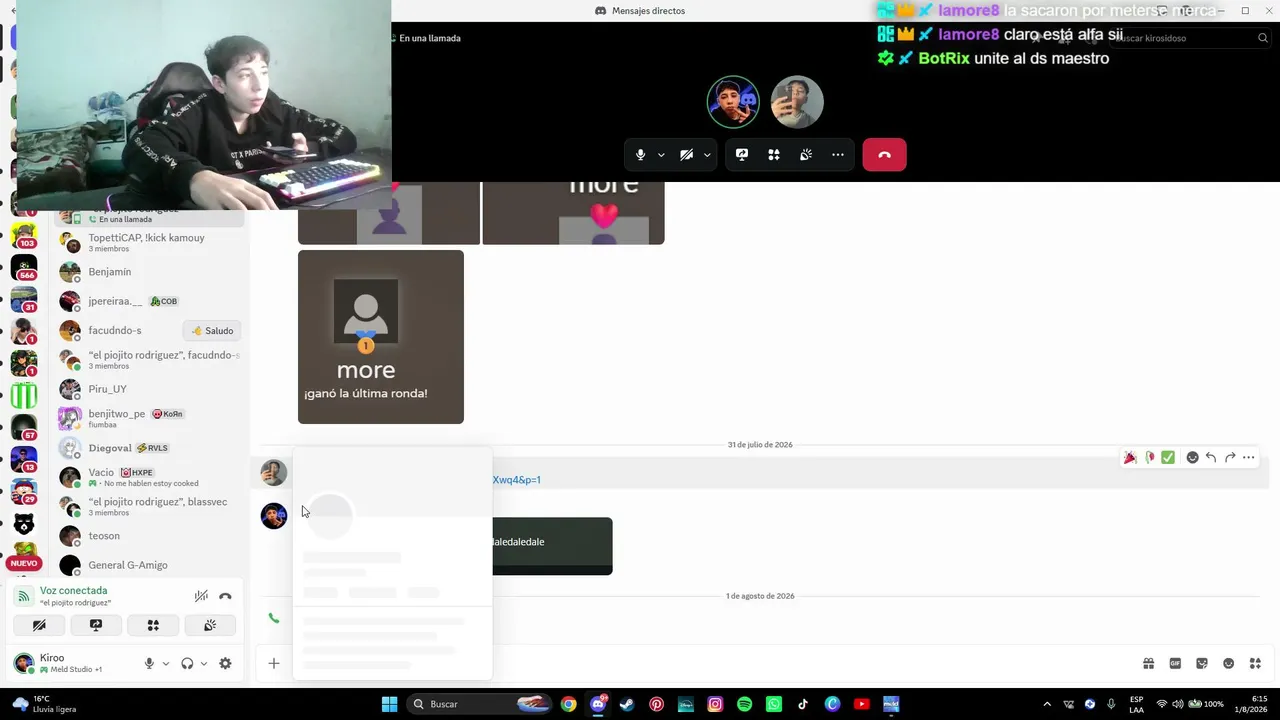Image resolution: width=1280 pixels, height=720 pixels.
Task: Open the link ending in Xwq4&p=1
Action: pyautogui.click(x=516, y=480)
